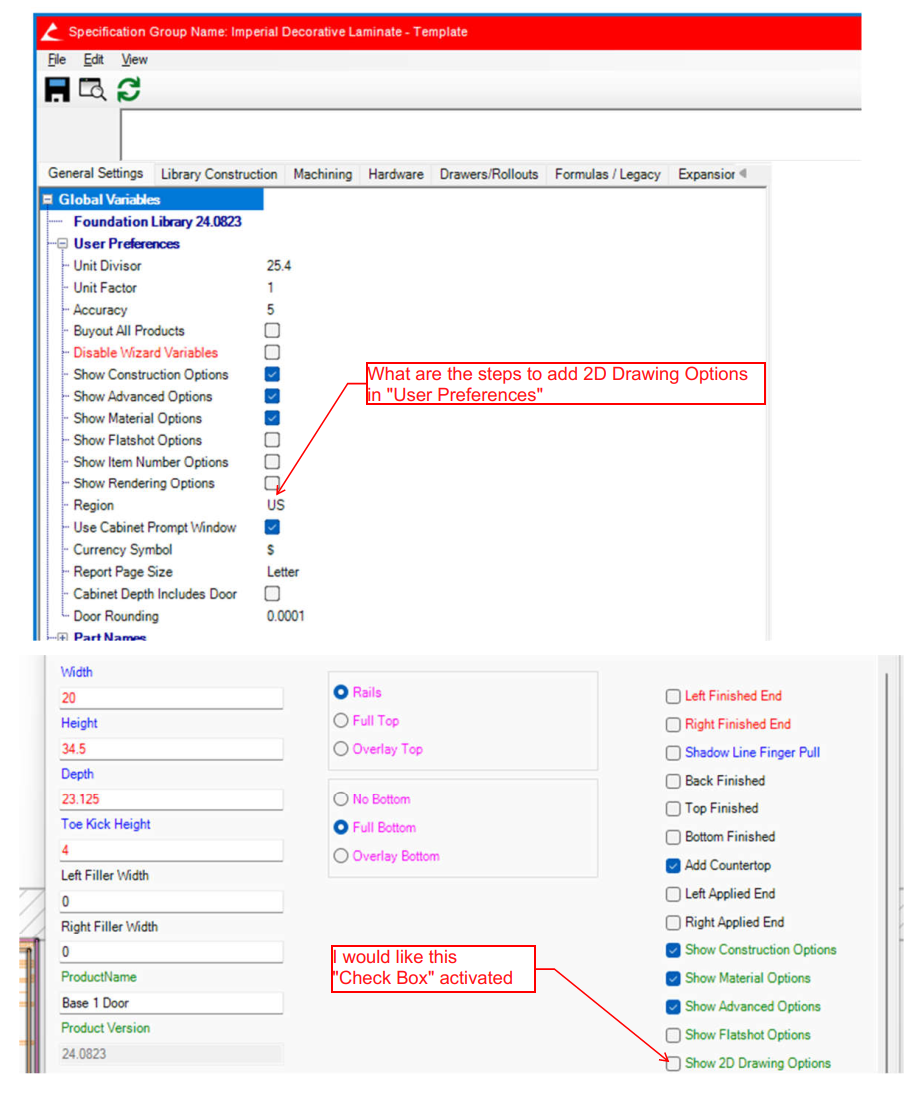Uncheck Show Advanced Options in User Preferences
Viewport: 920px width, 1118px height.
272,396
